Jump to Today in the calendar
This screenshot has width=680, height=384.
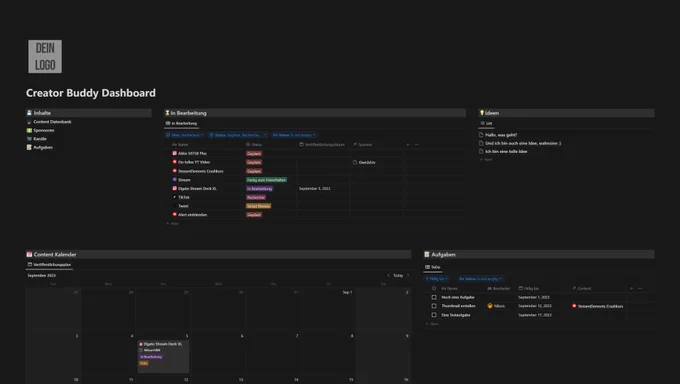click(x=398, y=276)
